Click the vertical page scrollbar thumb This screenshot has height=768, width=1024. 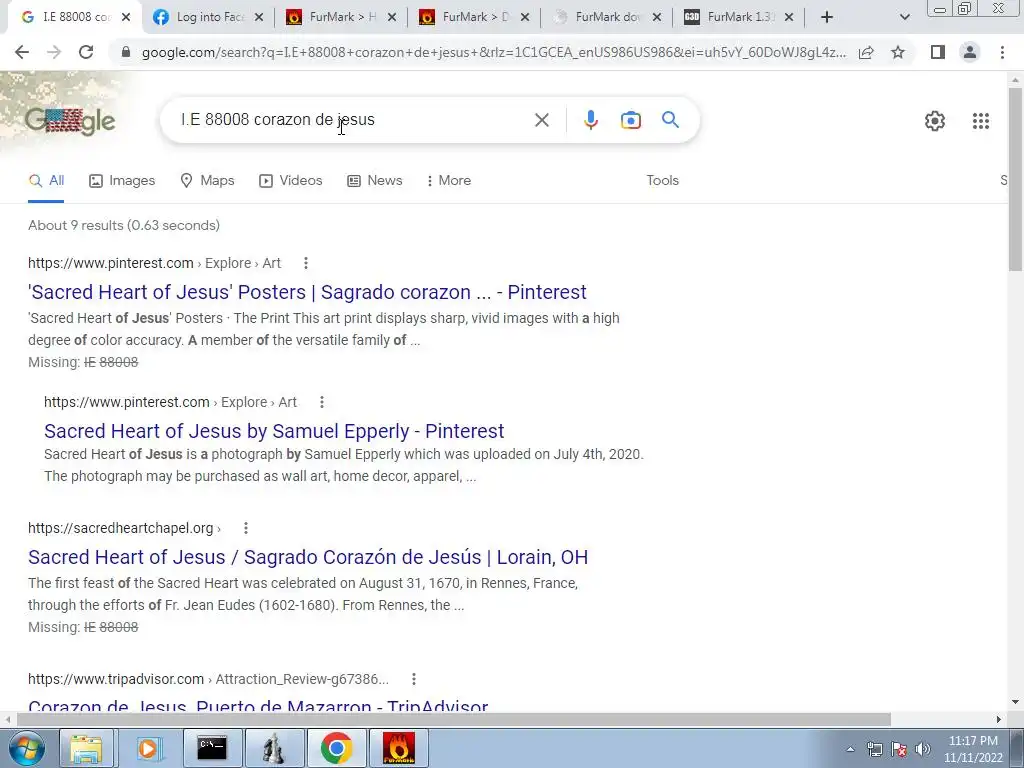pos(1015,179)
